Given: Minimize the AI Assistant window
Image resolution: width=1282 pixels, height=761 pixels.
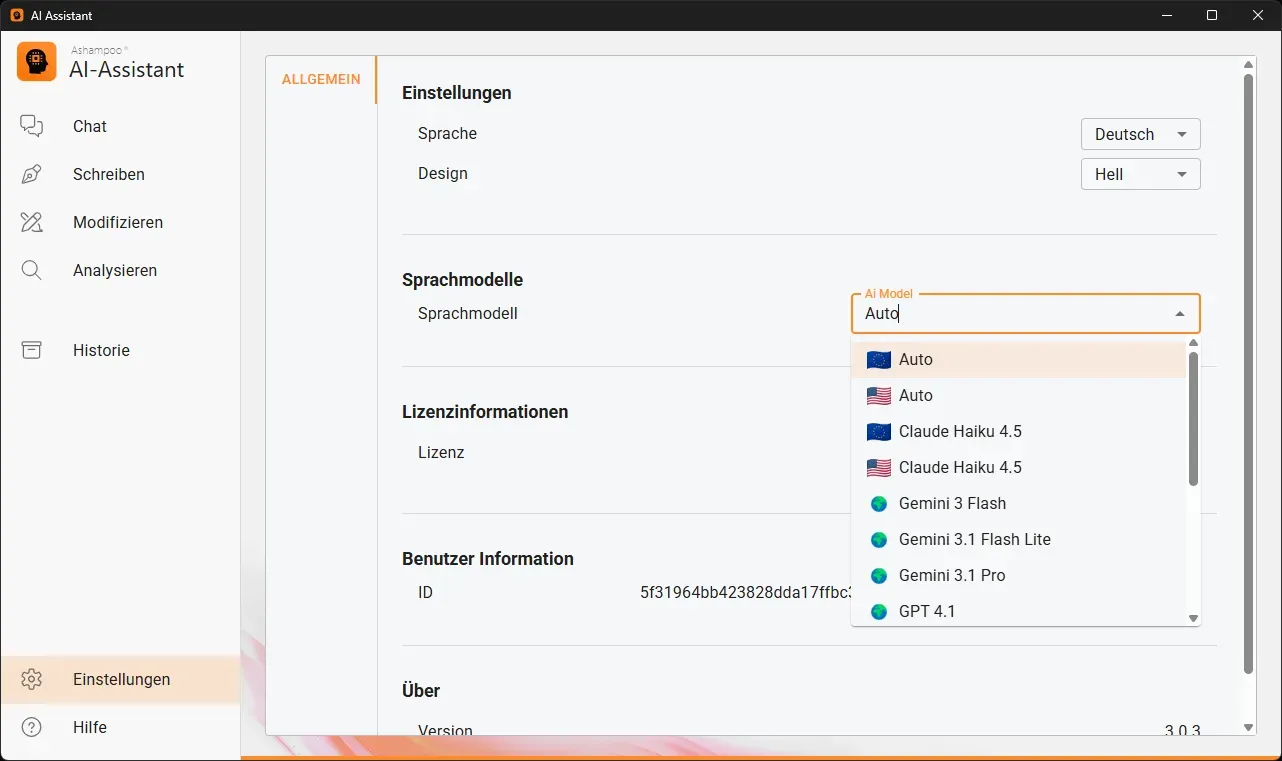Looking at the screenshot, I should 1166,15.
